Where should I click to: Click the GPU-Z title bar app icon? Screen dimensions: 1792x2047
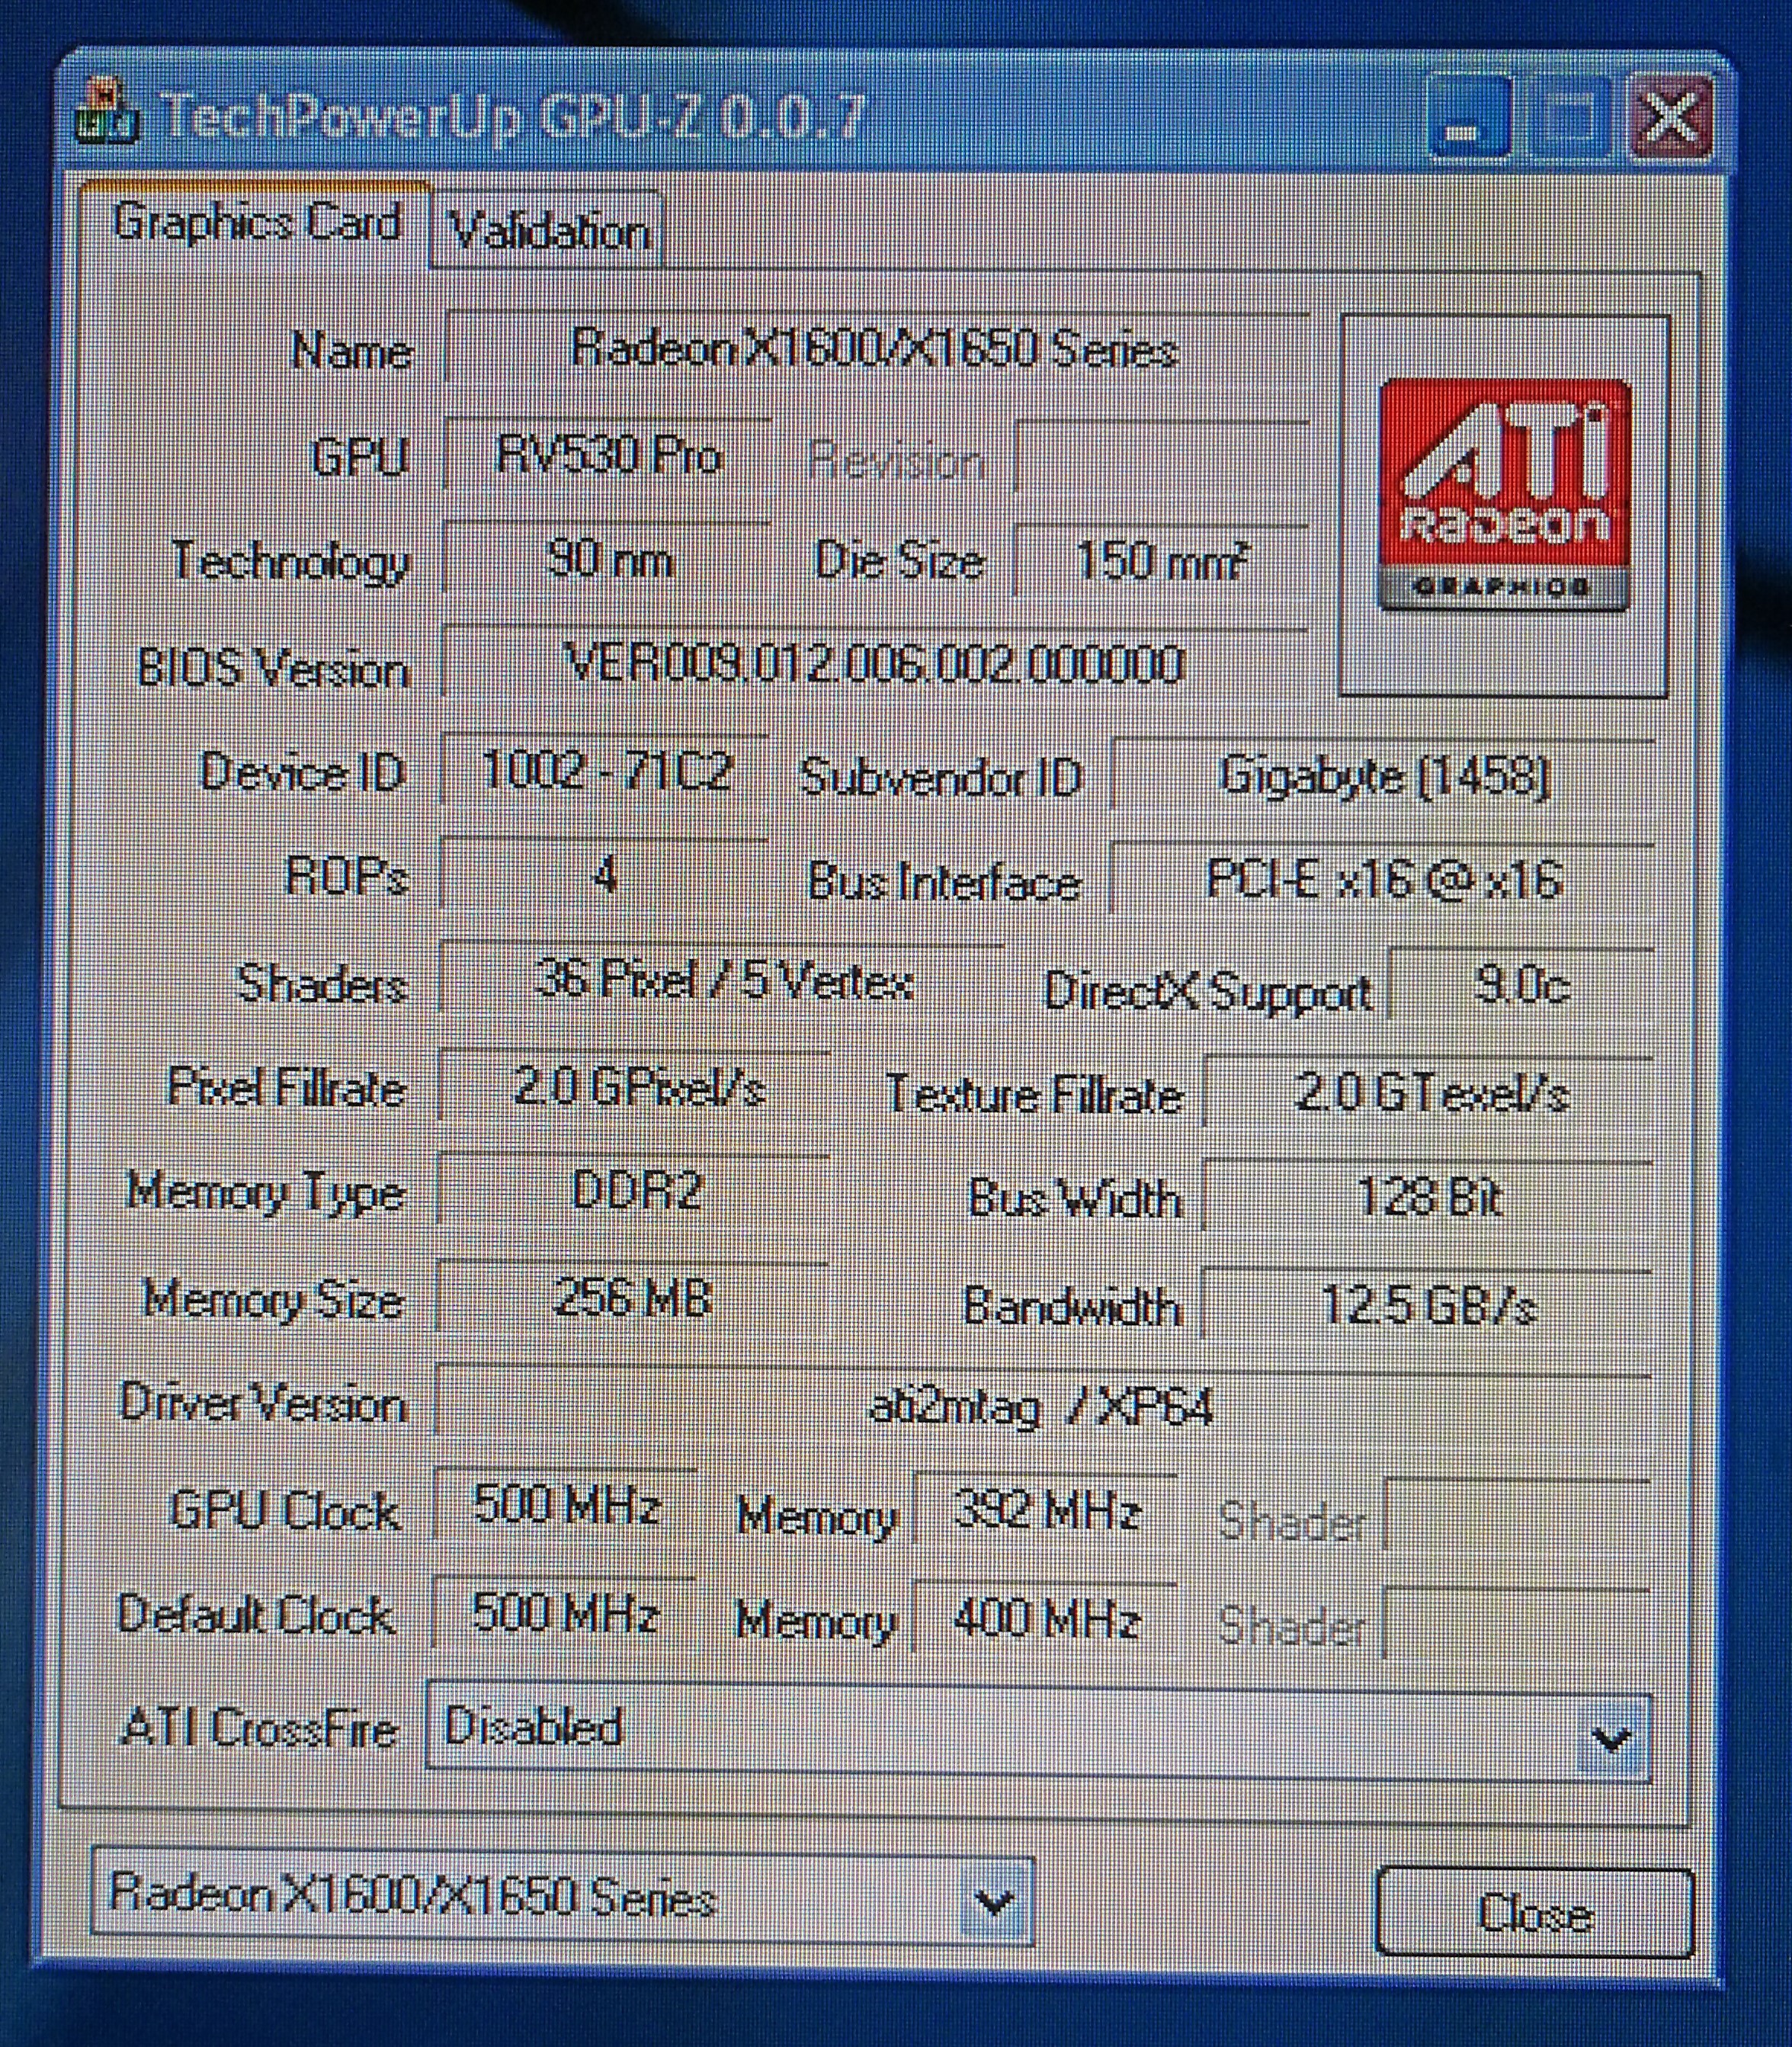(105, 116)
